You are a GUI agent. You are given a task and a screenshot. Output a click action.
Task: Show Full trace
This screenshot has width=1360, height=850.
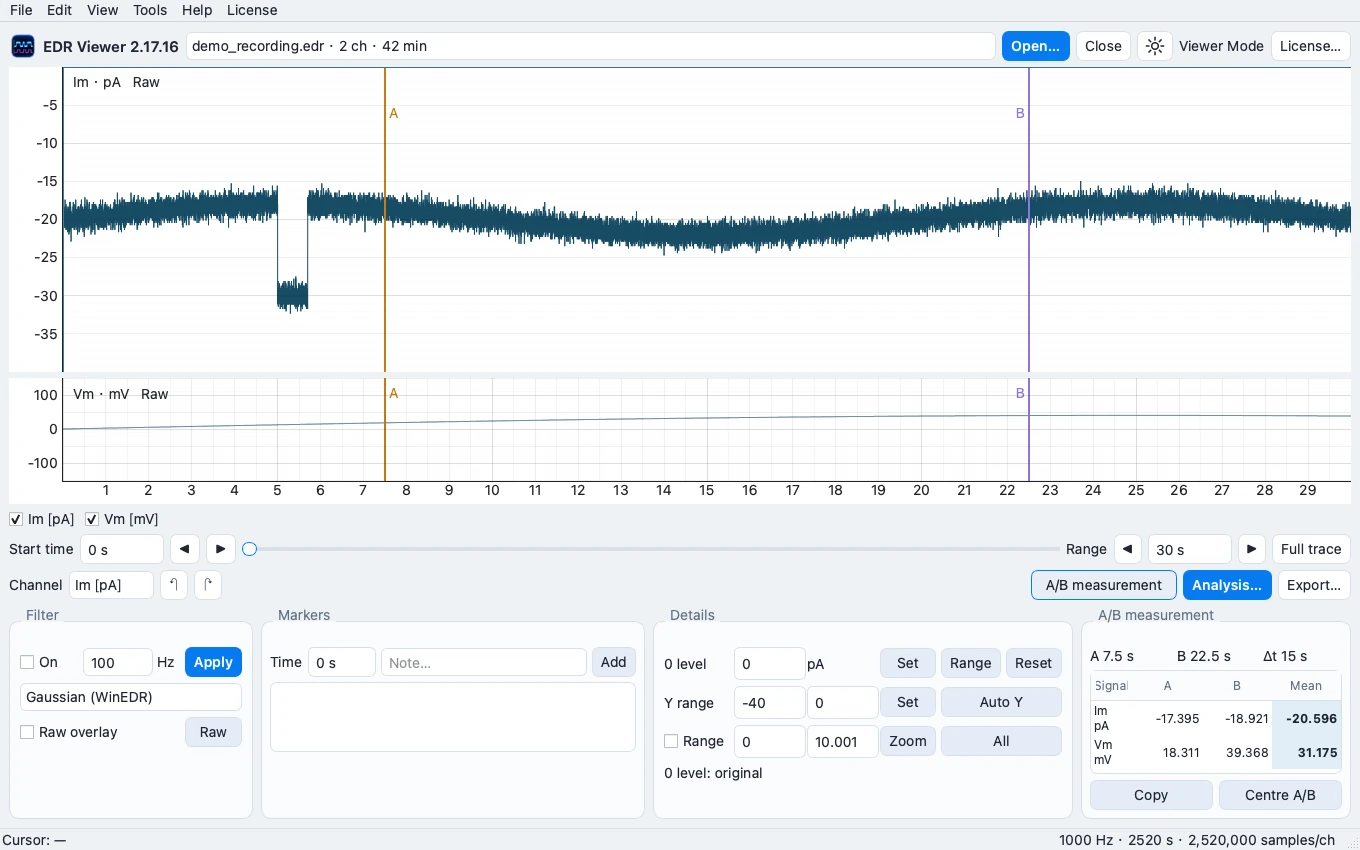(x=1311, y=549)
